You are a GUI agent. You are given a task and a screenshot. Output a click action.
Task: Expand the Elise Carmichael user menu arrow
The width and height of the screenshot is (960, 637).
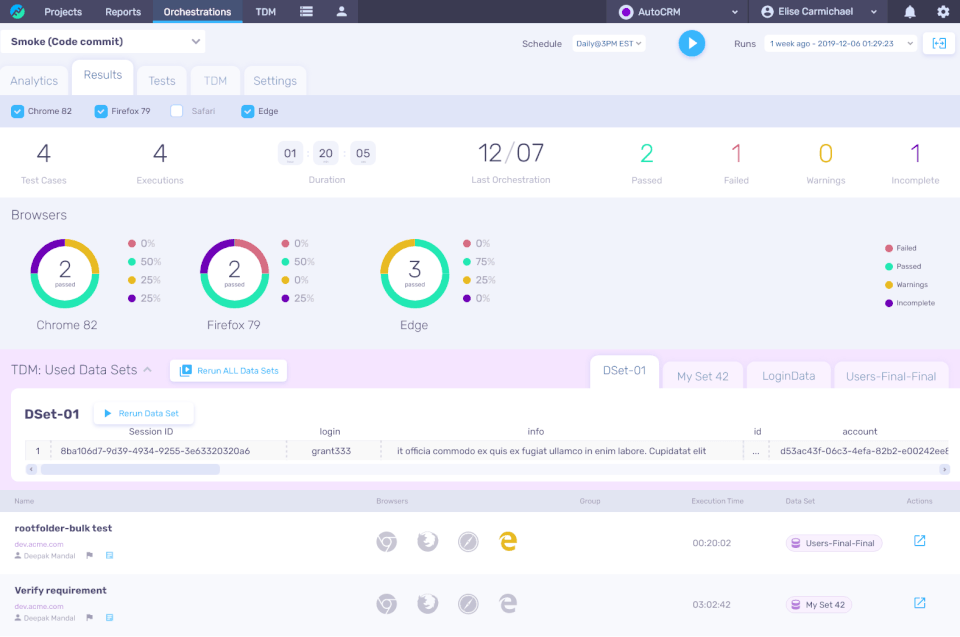(874, 12)
